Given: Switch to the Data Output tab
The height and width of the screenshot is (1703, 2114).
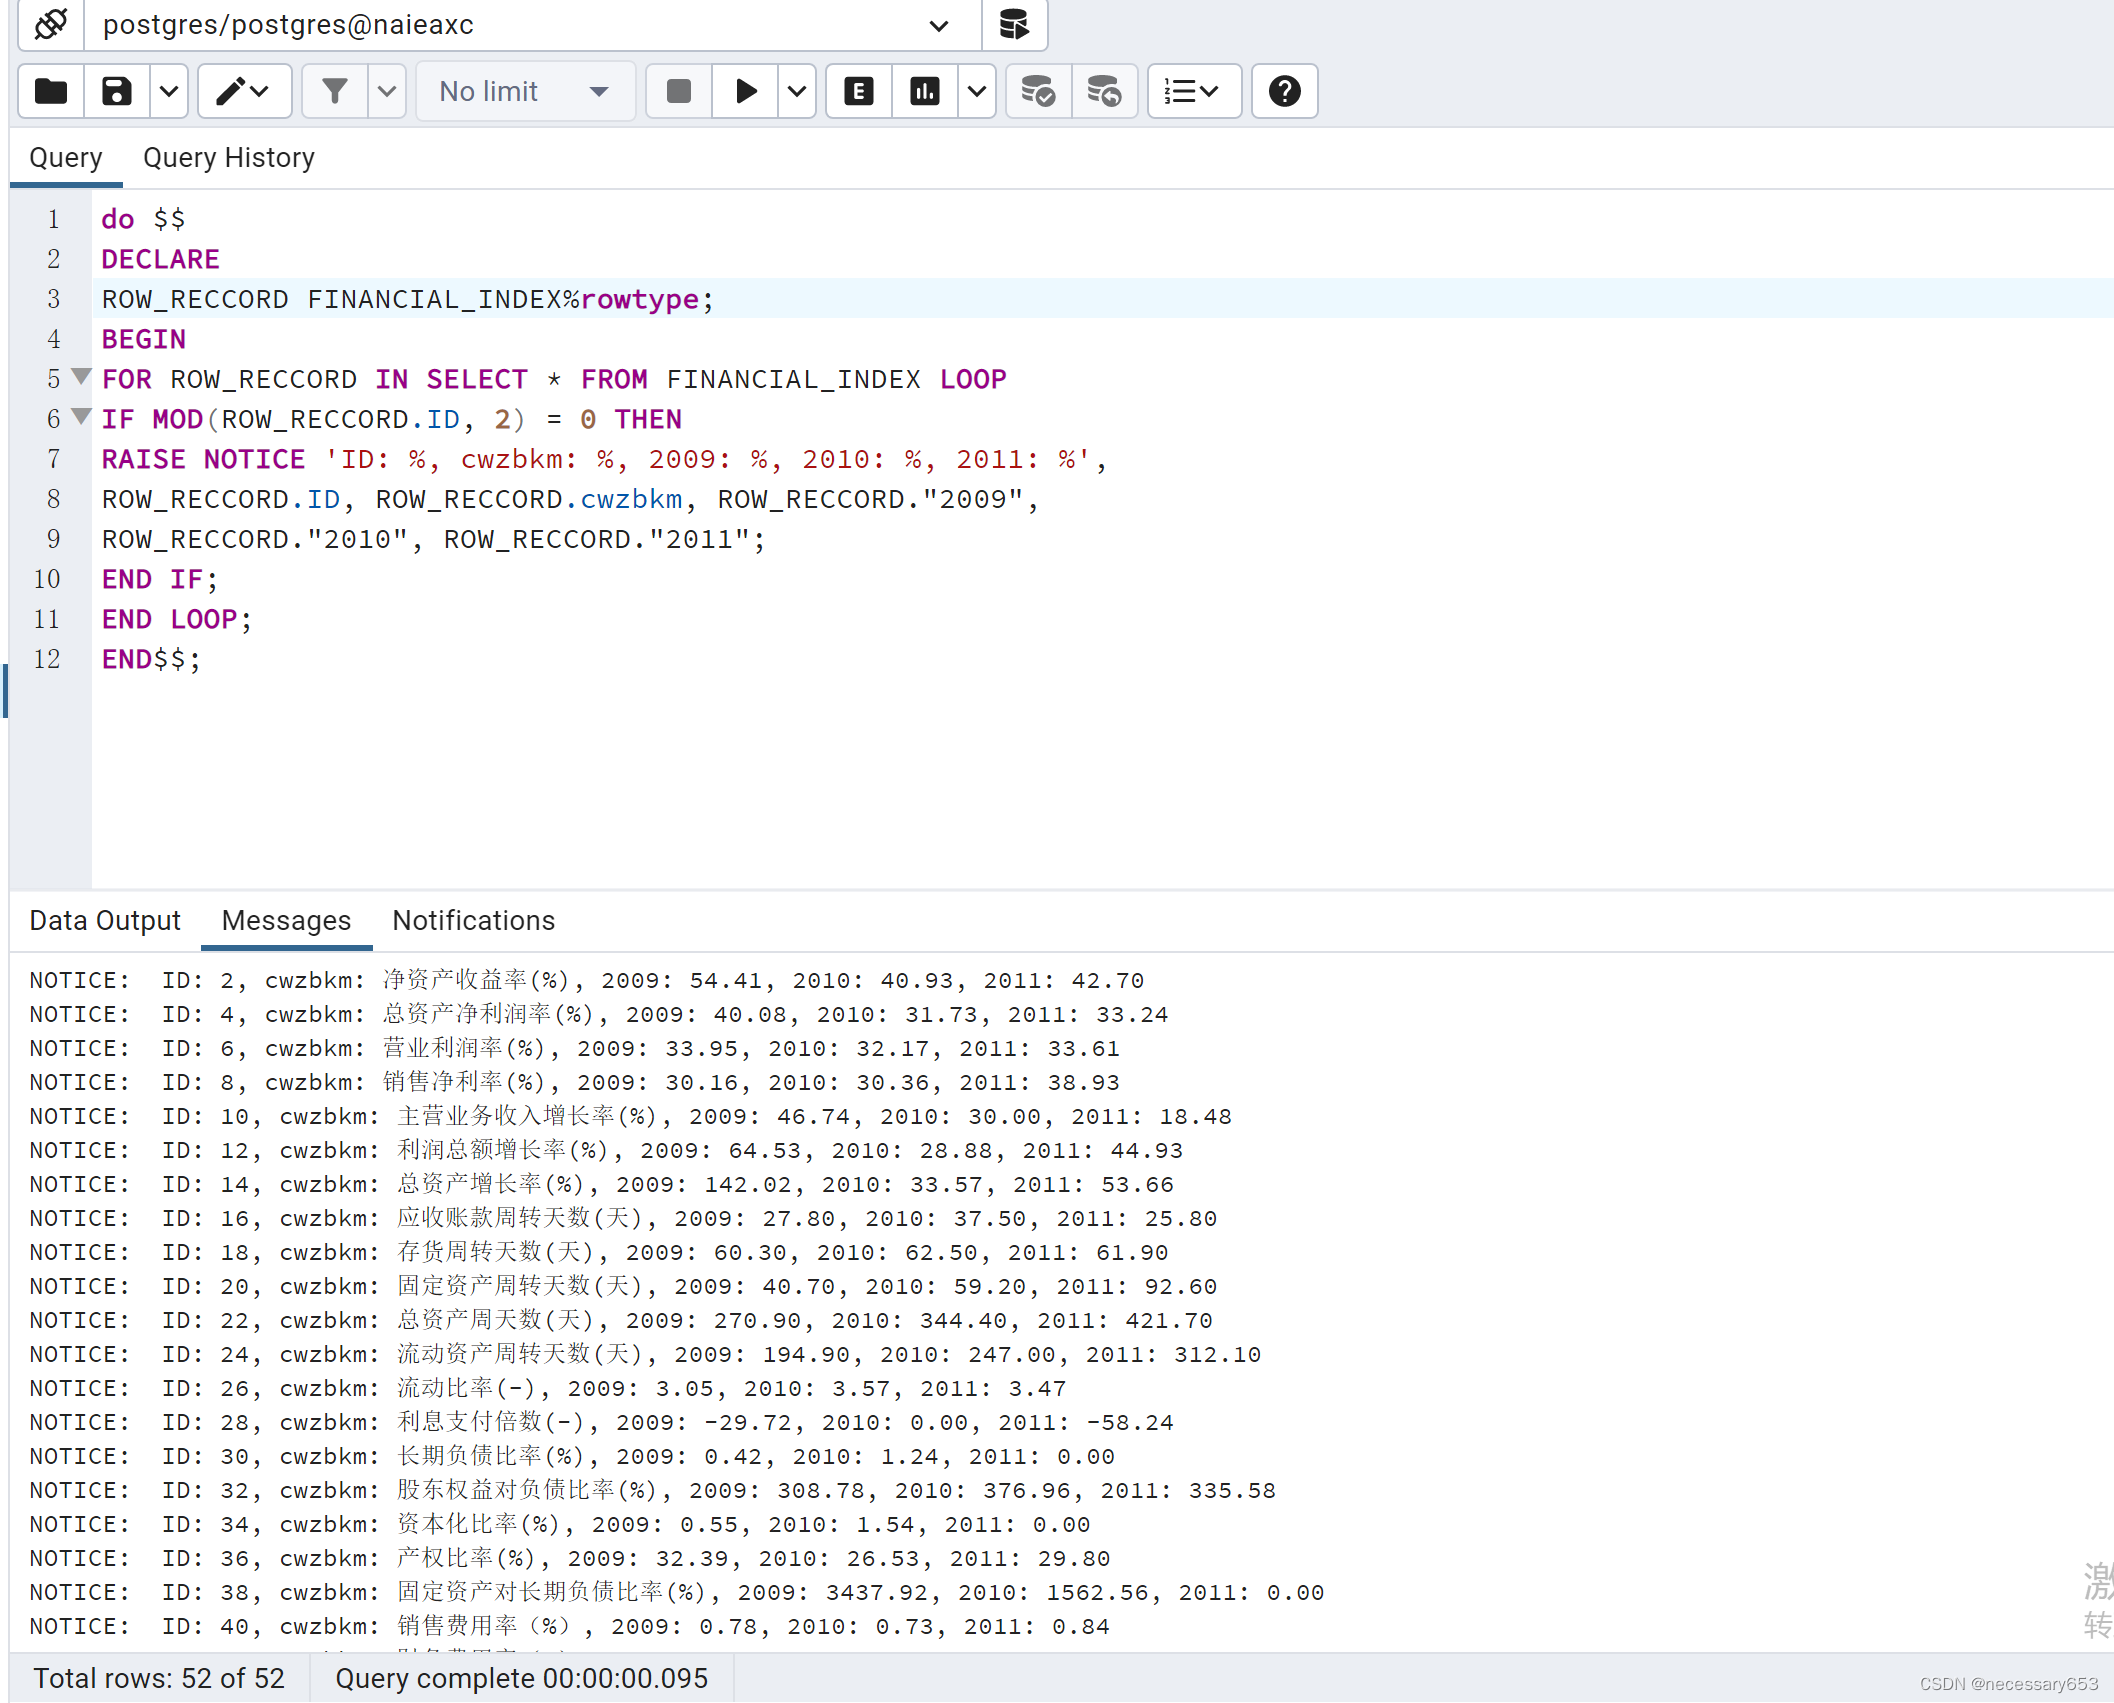Looking at the screenshot, I should (x=105, y=921).
